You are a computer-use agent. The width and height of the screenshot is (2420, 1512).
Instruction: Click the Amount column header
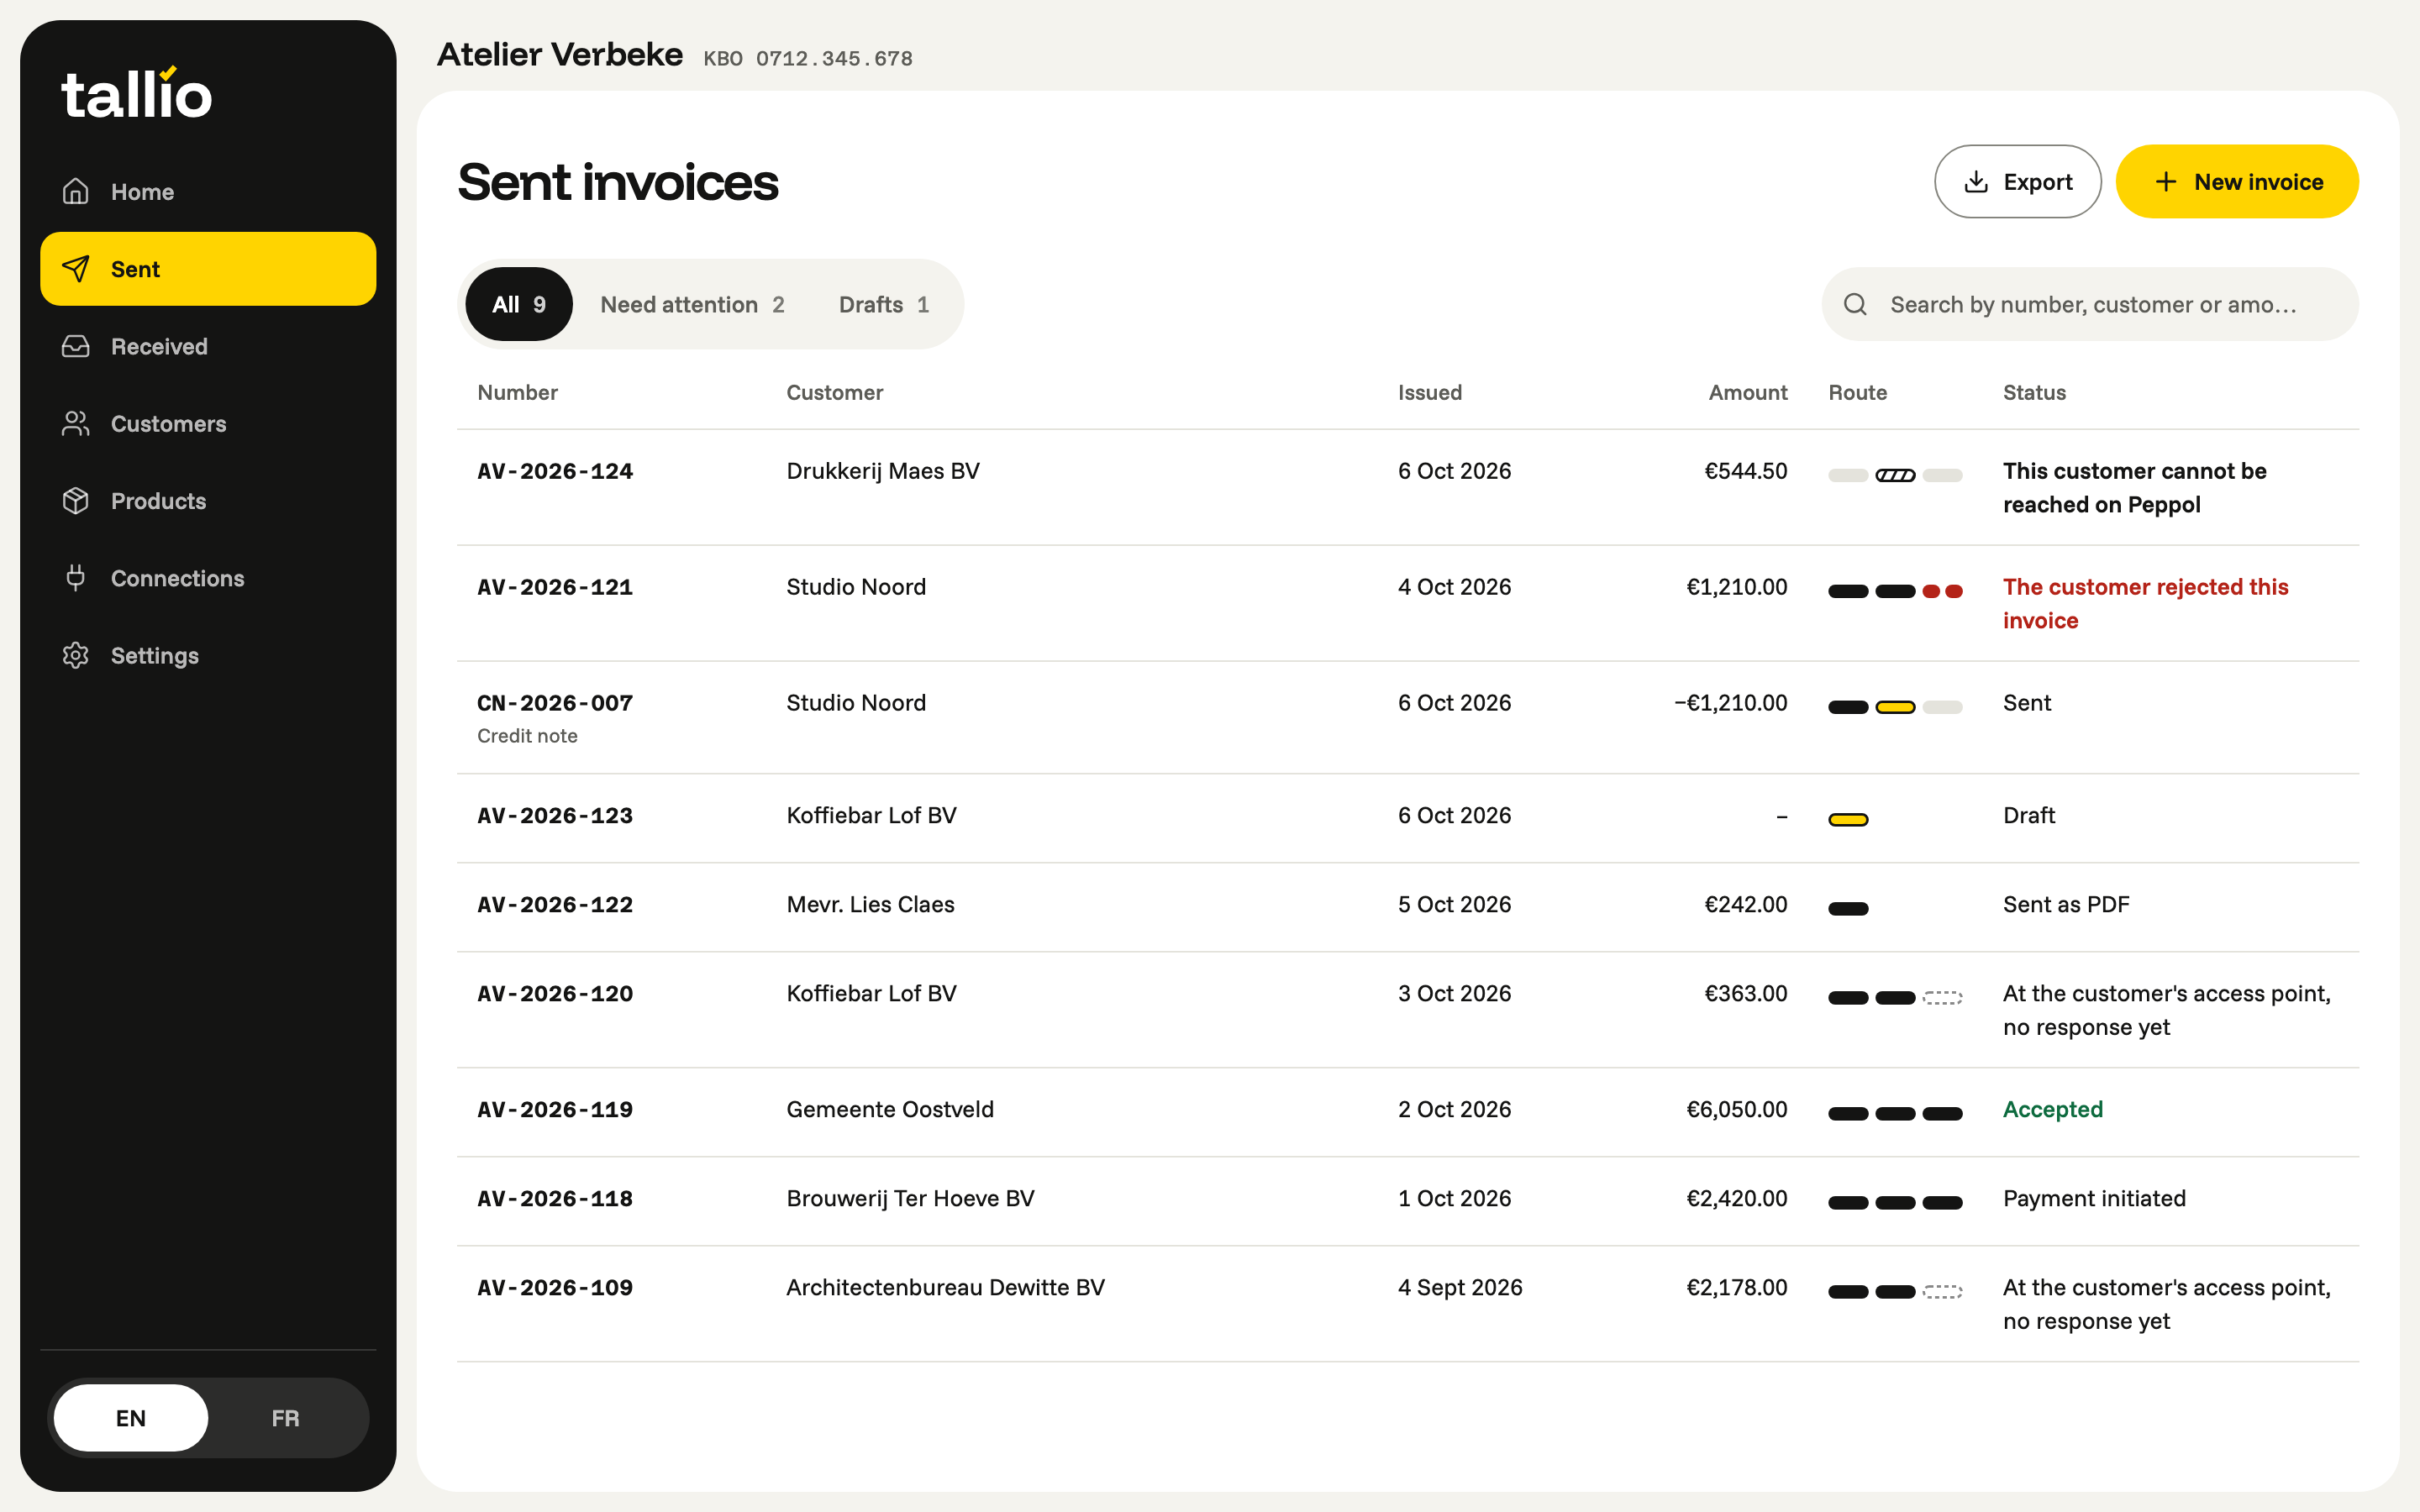tap(1747, 392)
